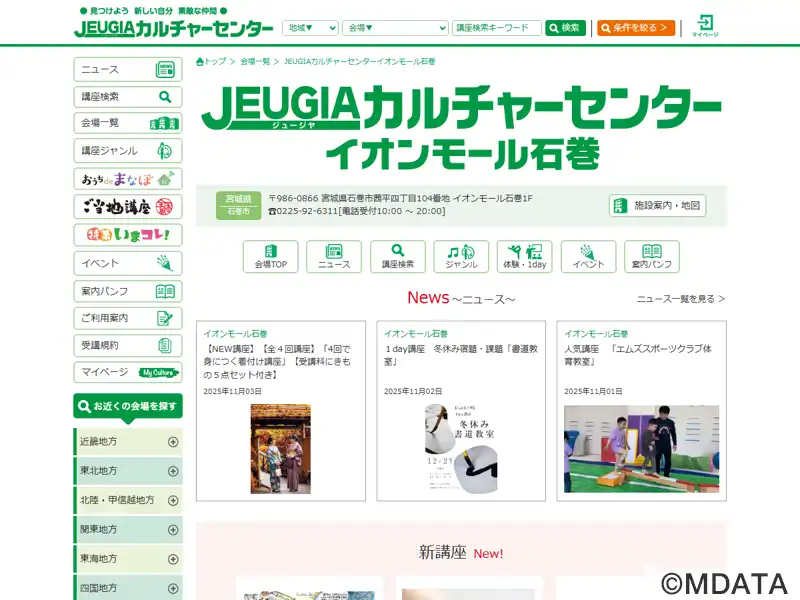Open 案内パンフ in the left sidebar
This screenshot has height=600, width=800.
pos(128,291)
